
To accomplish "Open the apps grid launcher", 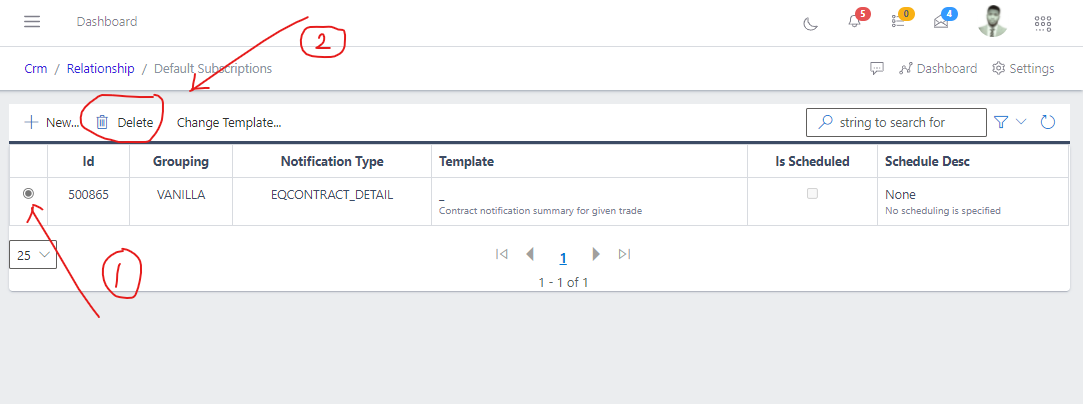I will click(x=1043, y=23).
